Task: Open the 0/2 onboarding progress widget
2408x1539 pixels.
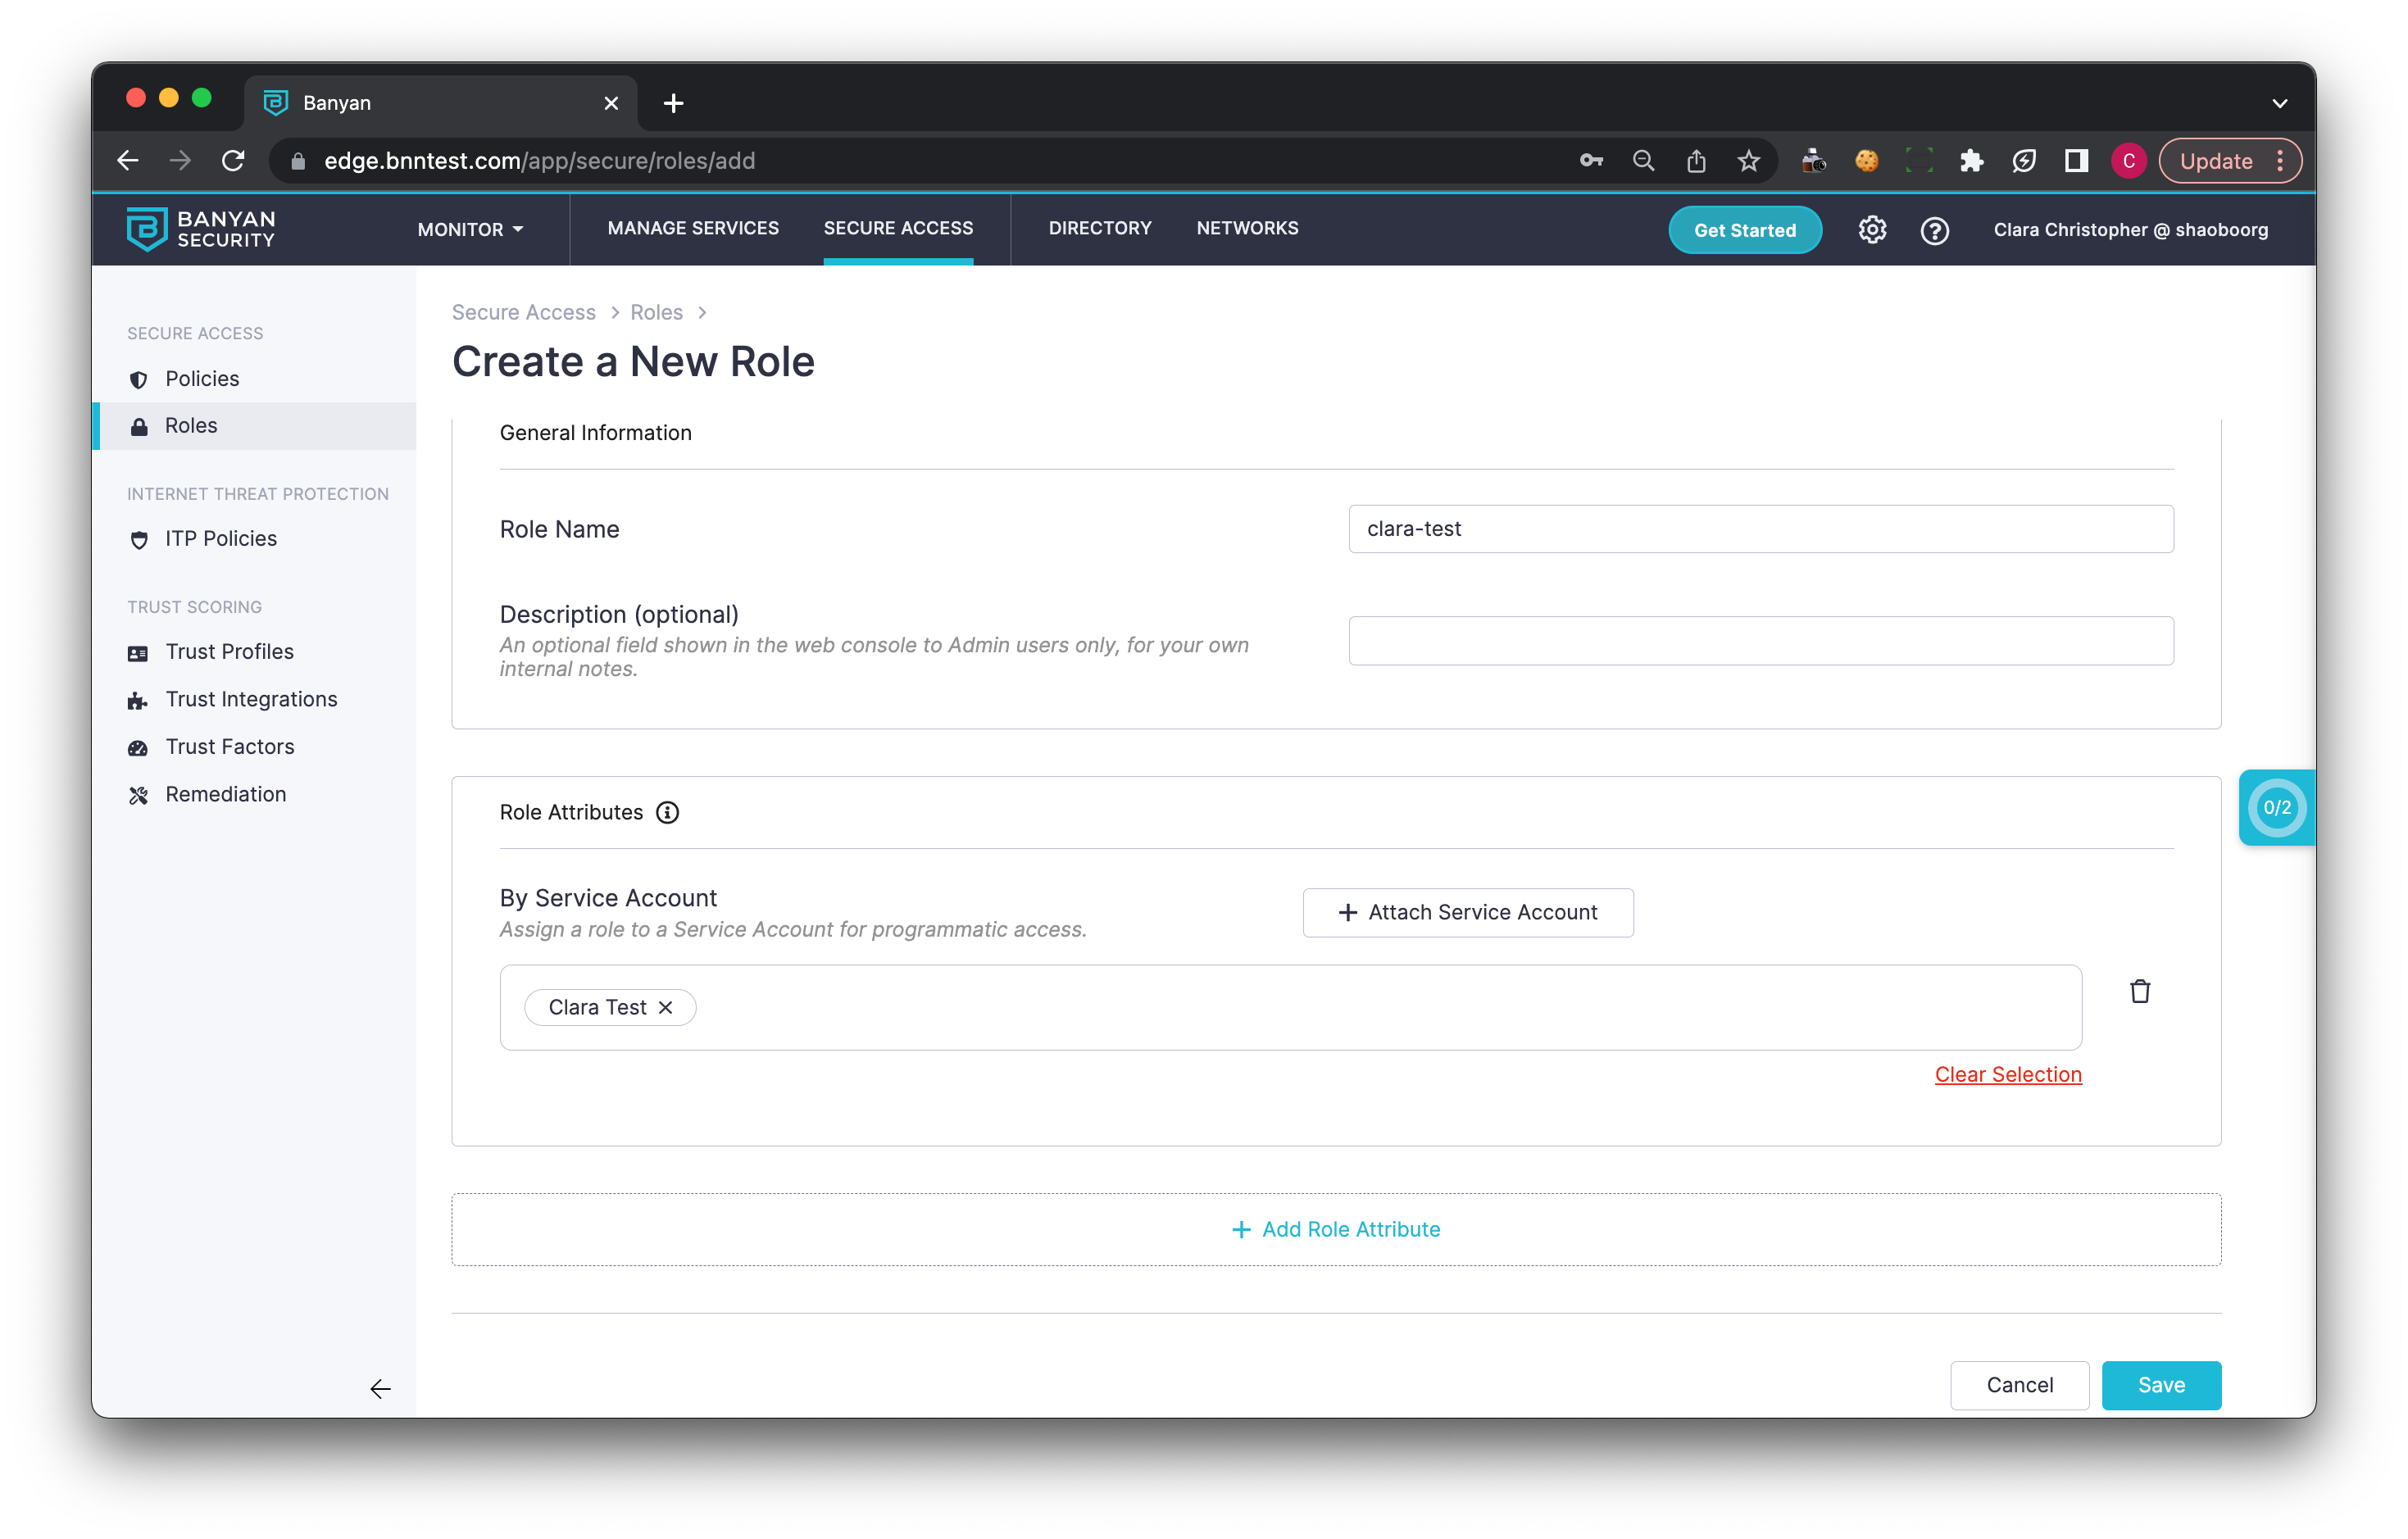Action: 2276,807
